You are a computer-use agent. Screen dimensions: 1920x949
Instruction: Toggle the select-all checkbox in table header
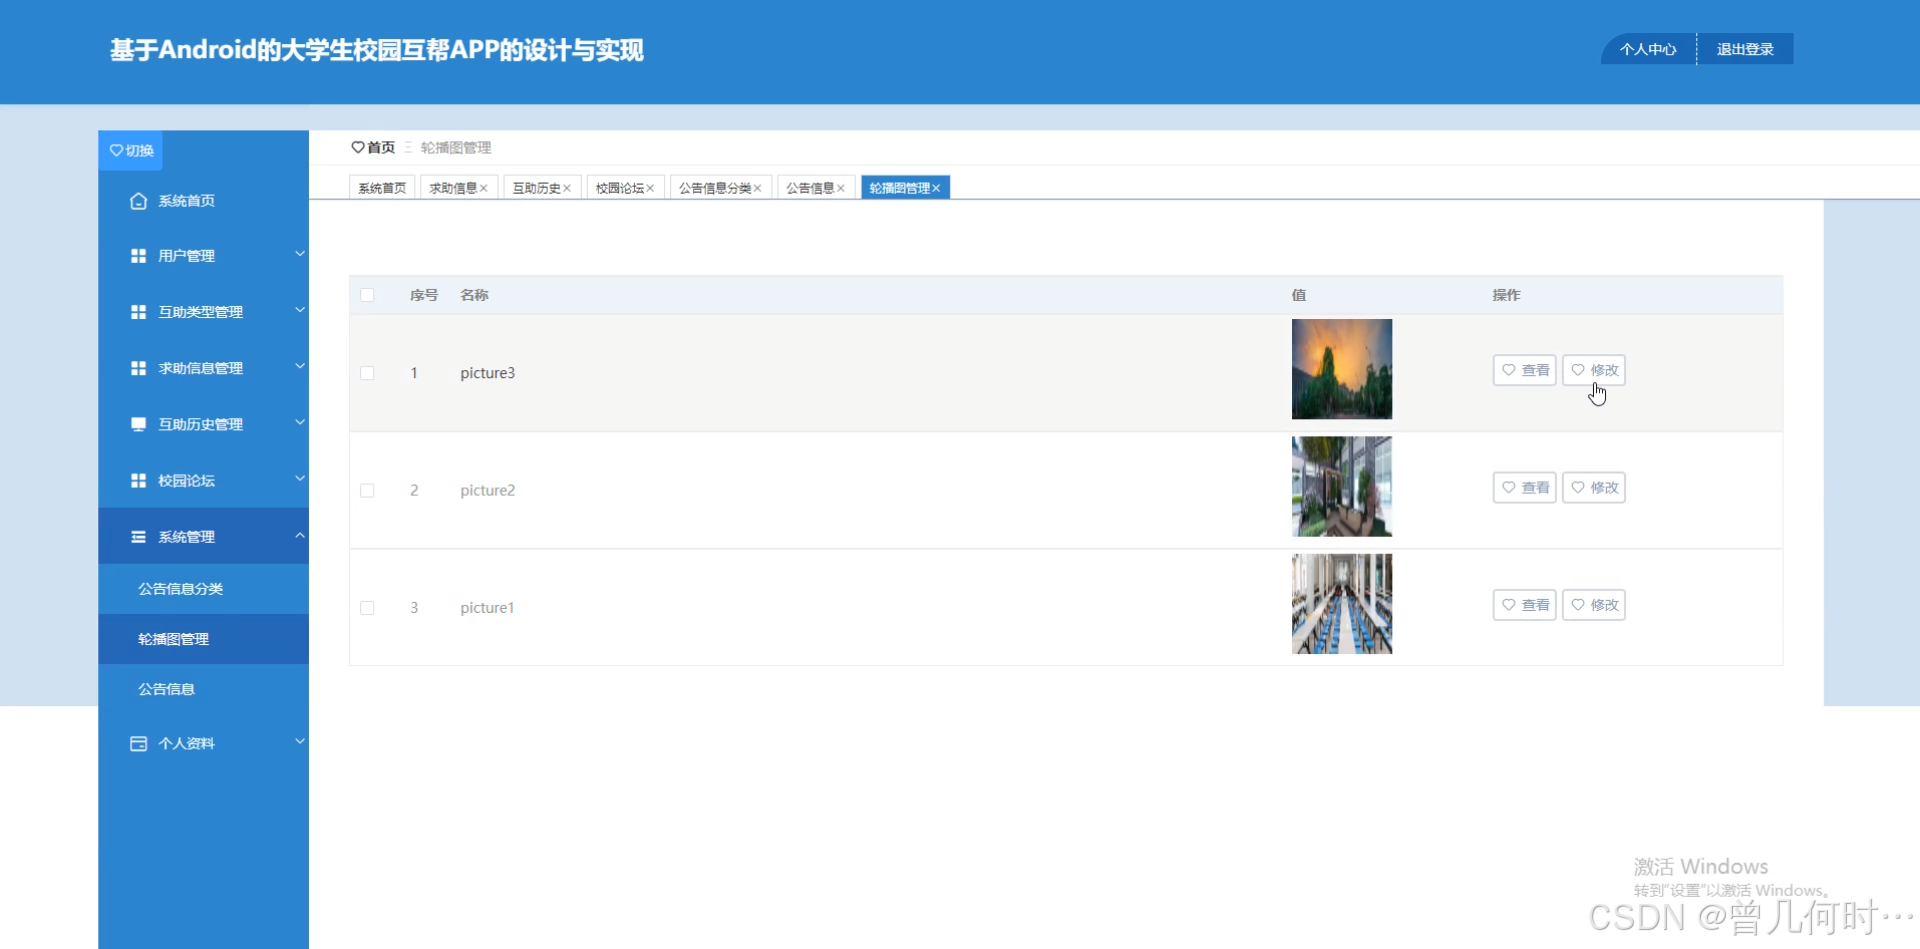(367, 295)
